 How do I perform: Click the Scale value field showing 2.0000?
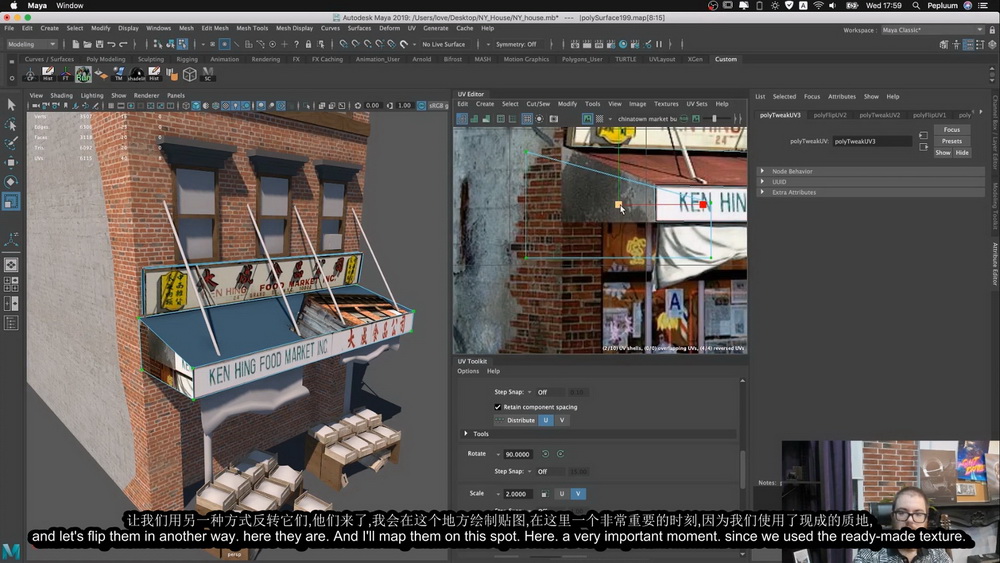[x=518, y=494]
